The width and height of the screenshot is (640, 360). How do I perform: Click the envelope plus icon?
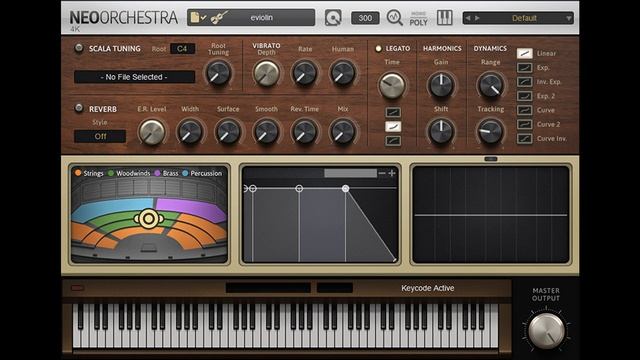click(392, 173)
